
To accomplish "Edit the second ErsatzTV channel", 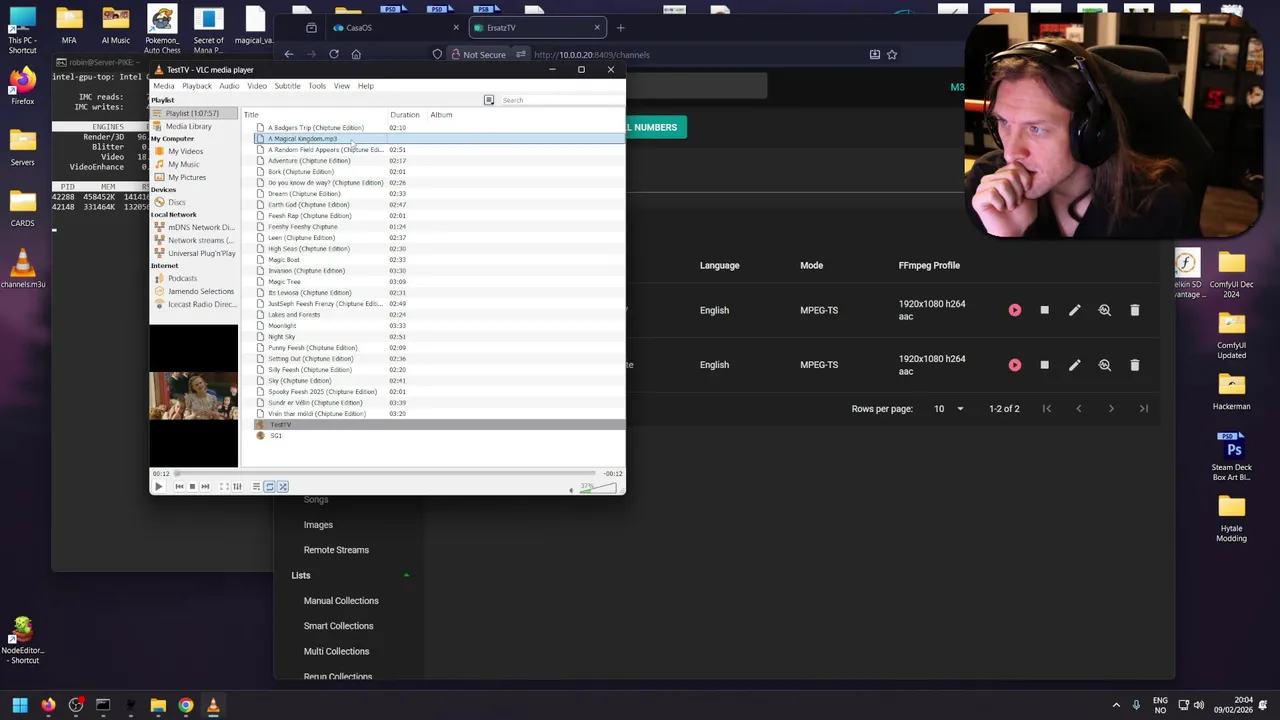I will (x=1075, y=365).
